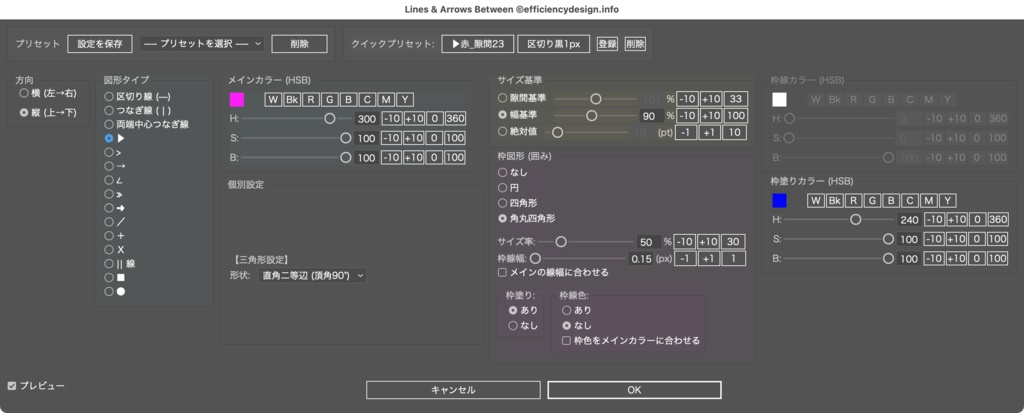1024x413 pixels.
Task: Click 隙間基準 33 preset button
Action: 735,99
